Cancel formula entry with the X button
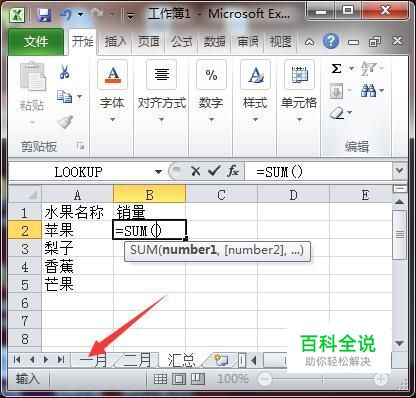 pyautogui.click(x=196, y=172)
